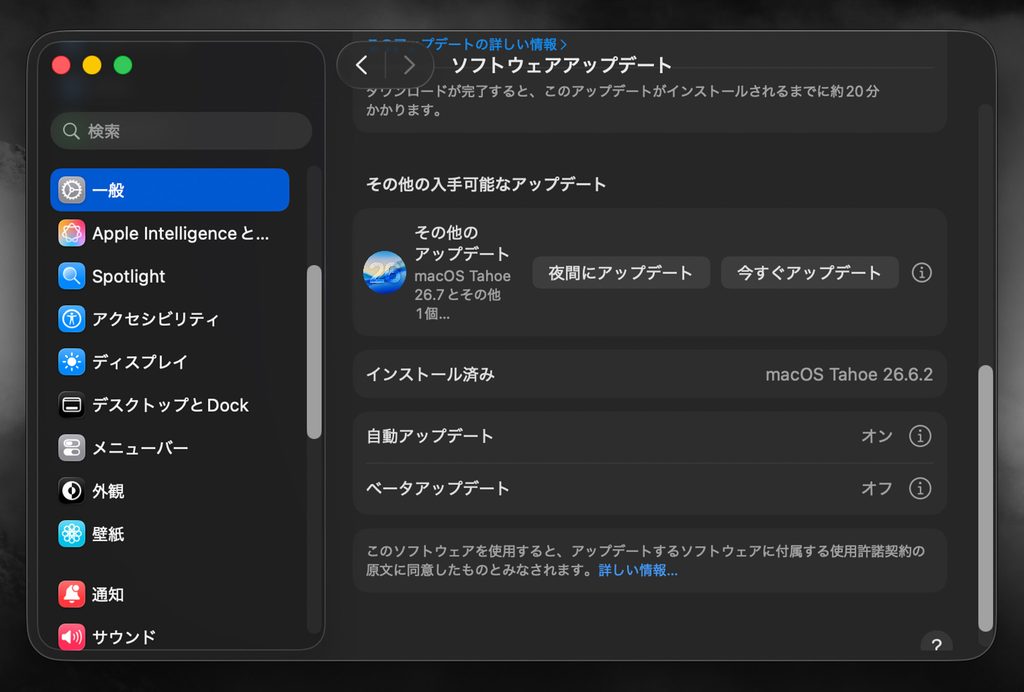Click the green full-screen window button

[123, 65]
